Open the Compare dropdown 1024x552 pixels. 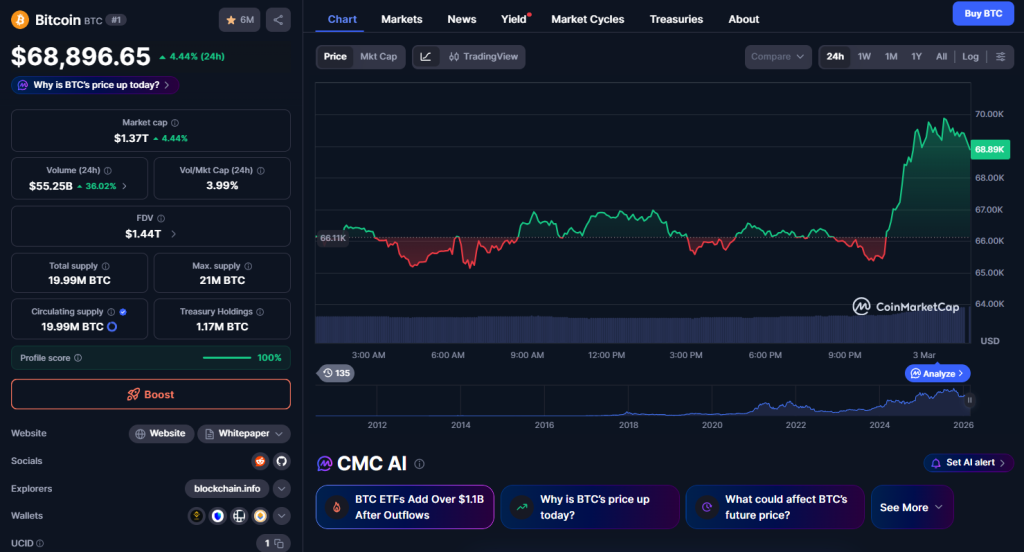778,57
